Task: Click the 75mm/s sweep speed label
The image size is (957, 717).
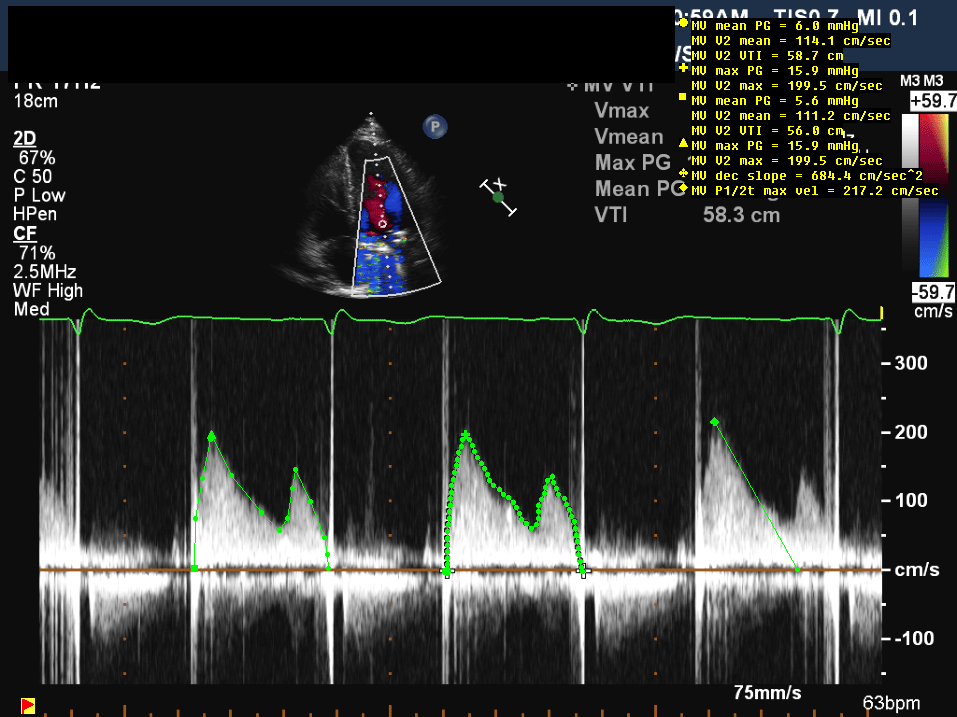Action: coord(767,693)
